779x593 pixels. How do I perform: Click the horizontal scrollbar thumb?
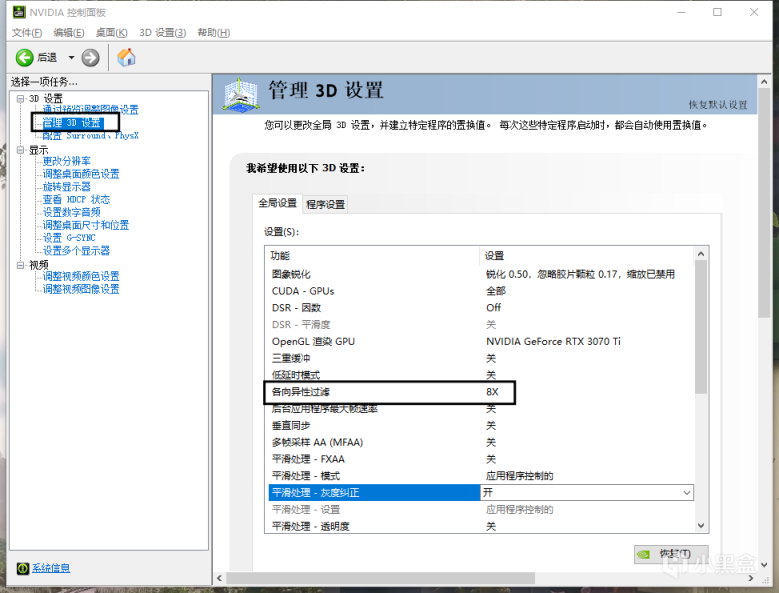click(x=381, y=578)
